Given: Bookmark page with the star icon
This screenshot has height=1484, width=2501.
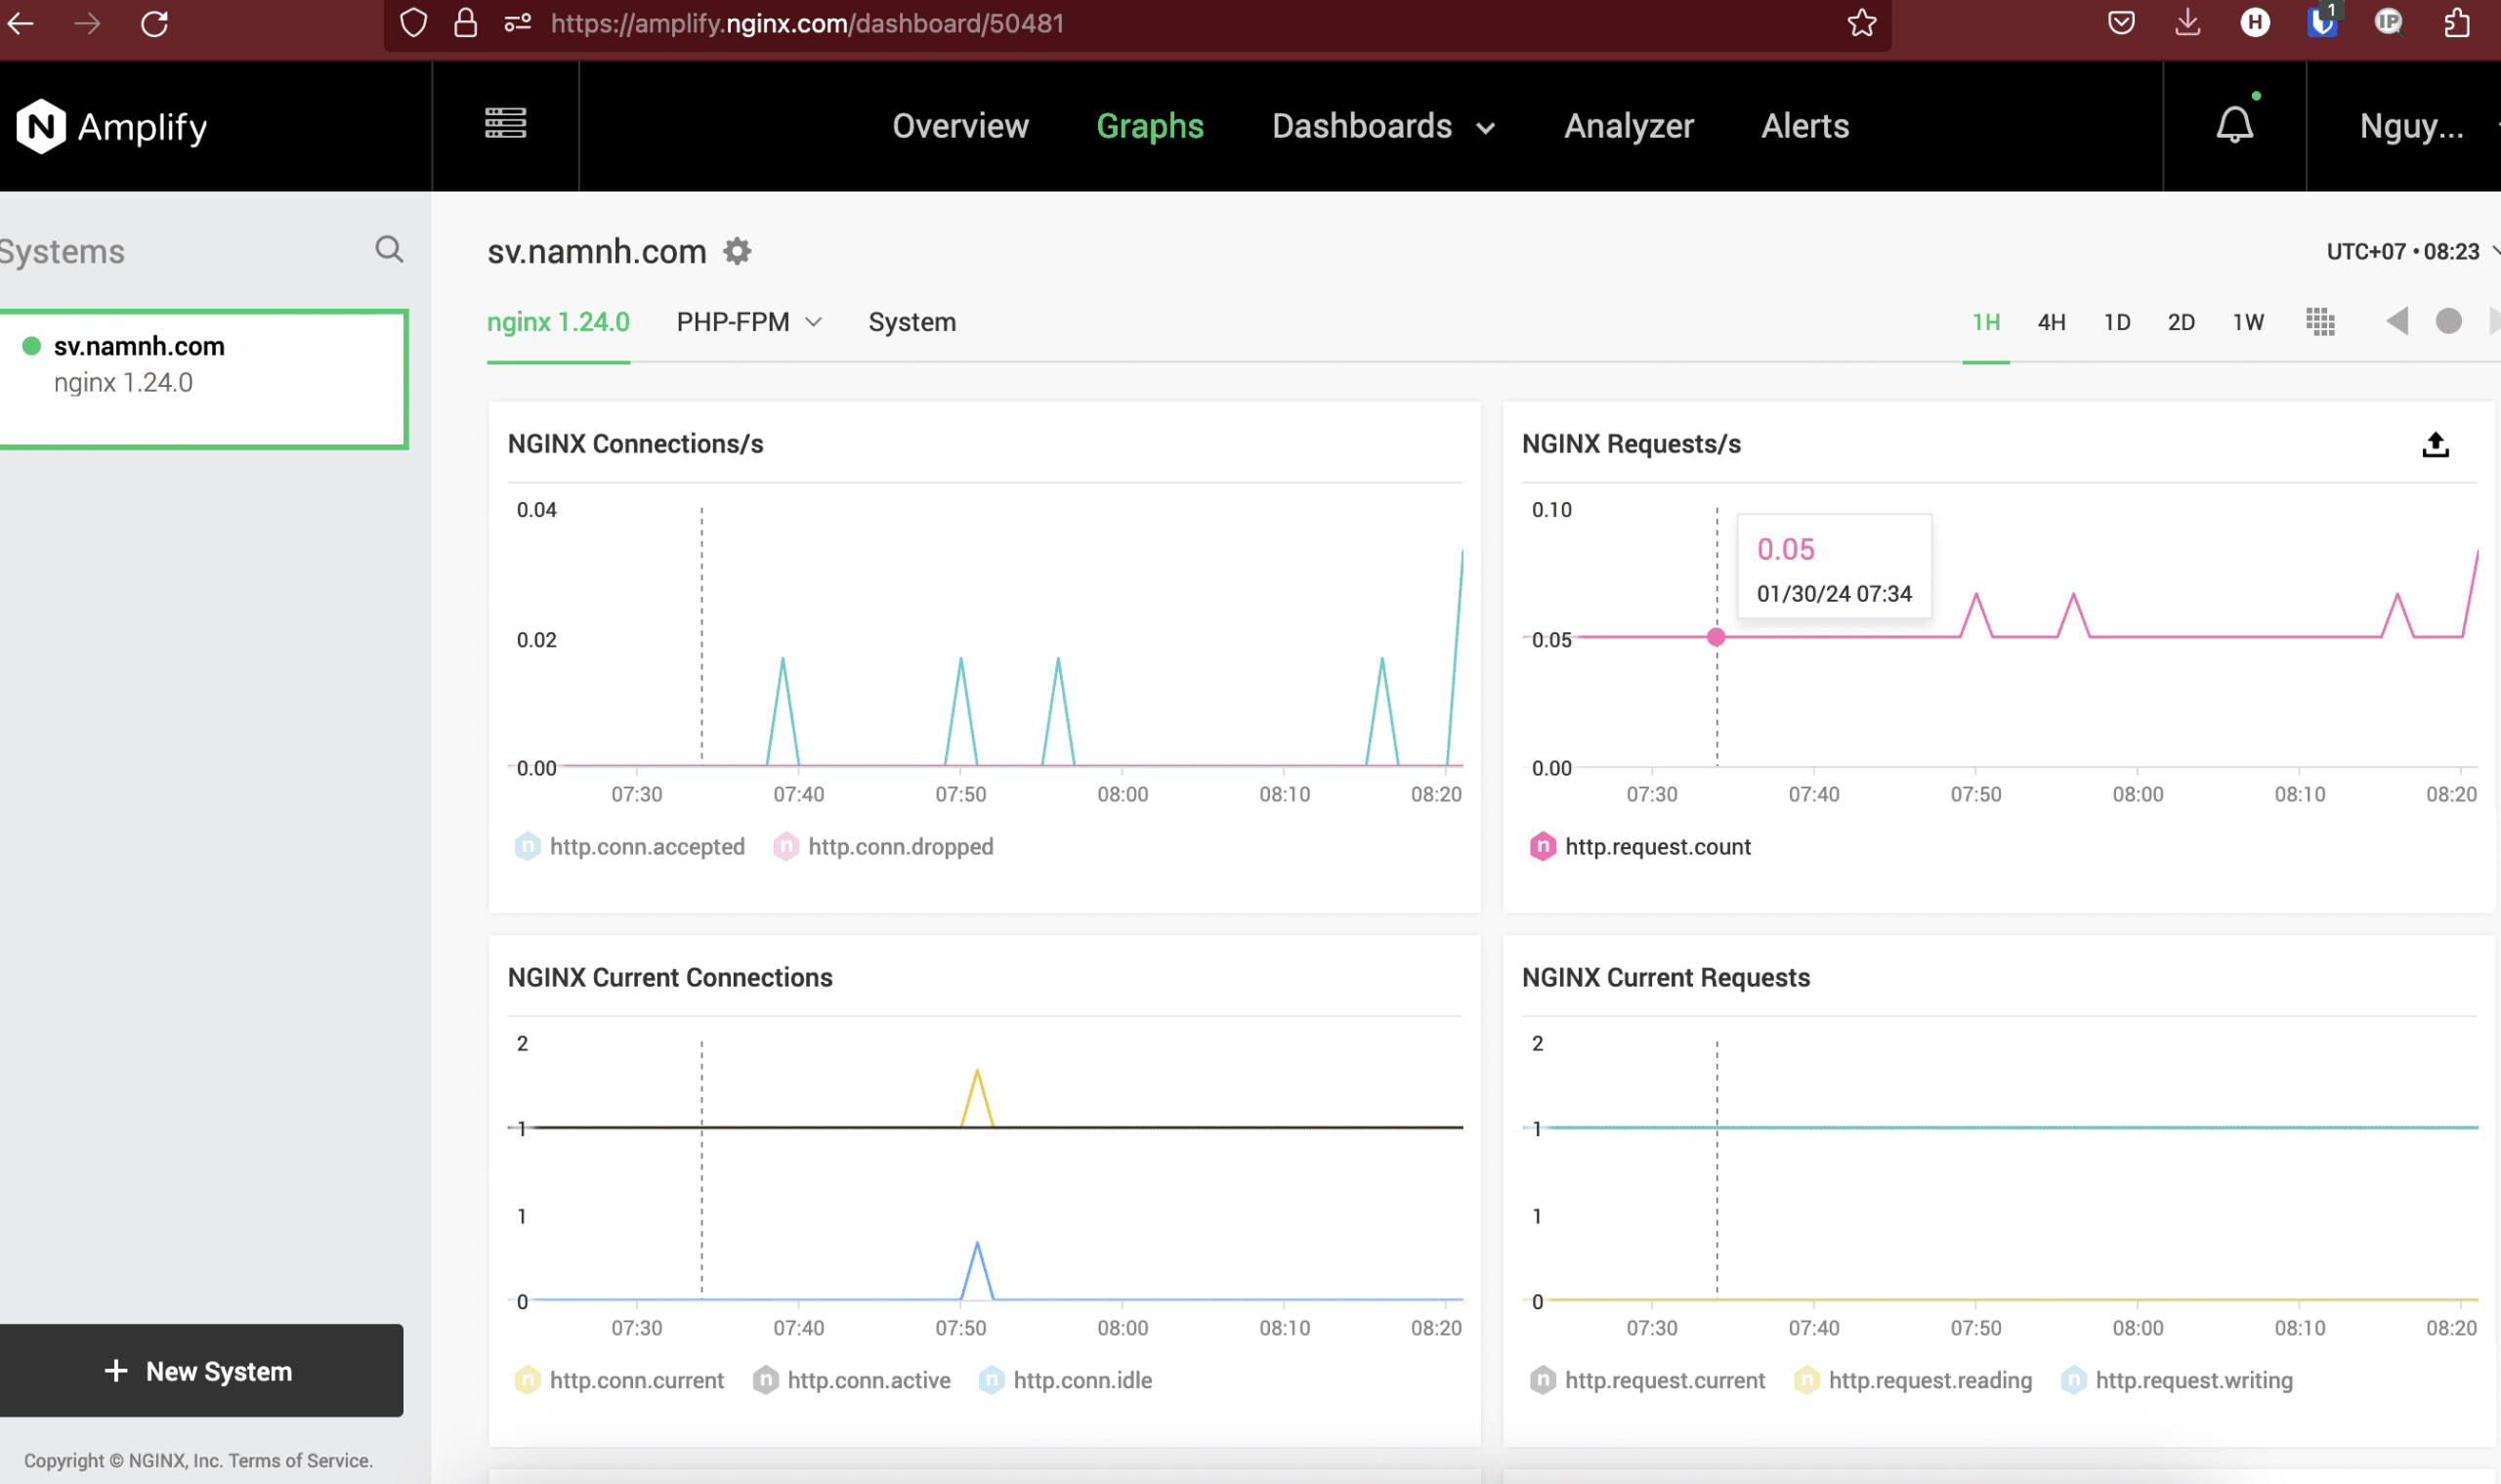Looking at the screenshot, I should [1861, 23].
